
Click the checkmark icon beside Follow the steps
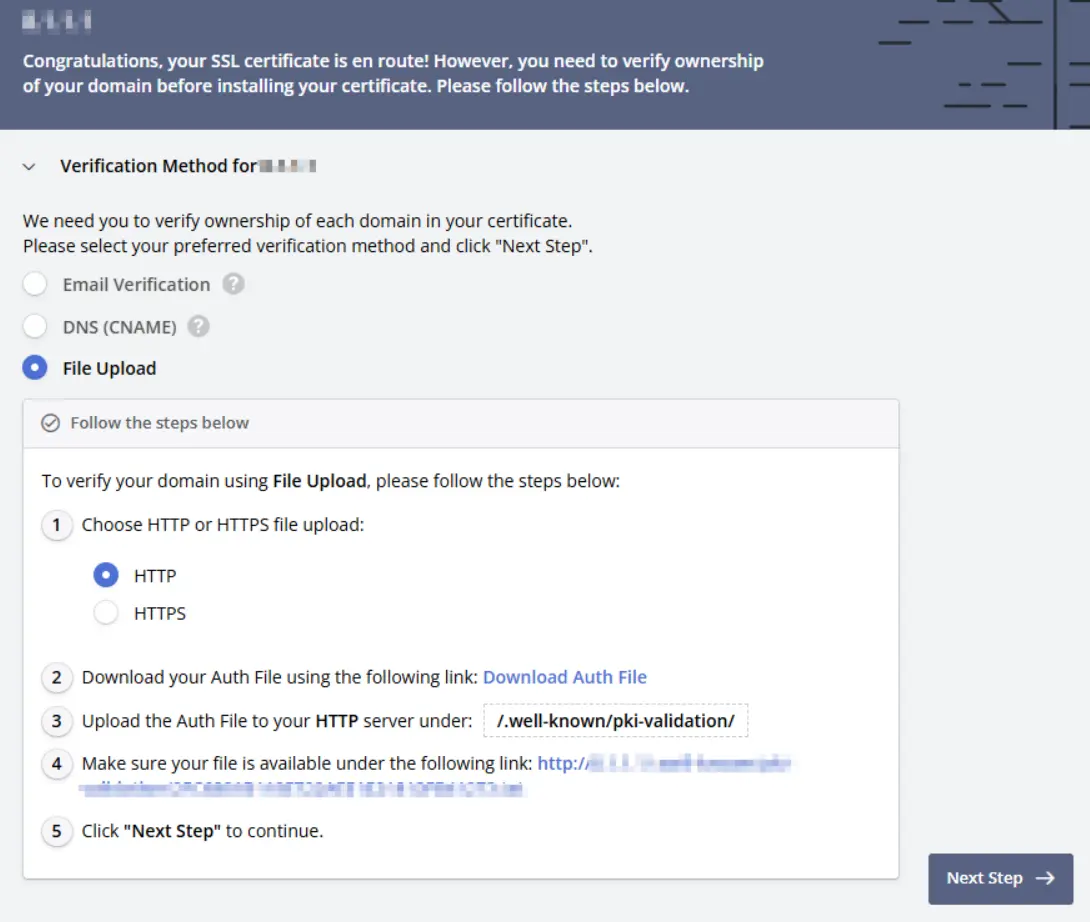pos(50,423)
